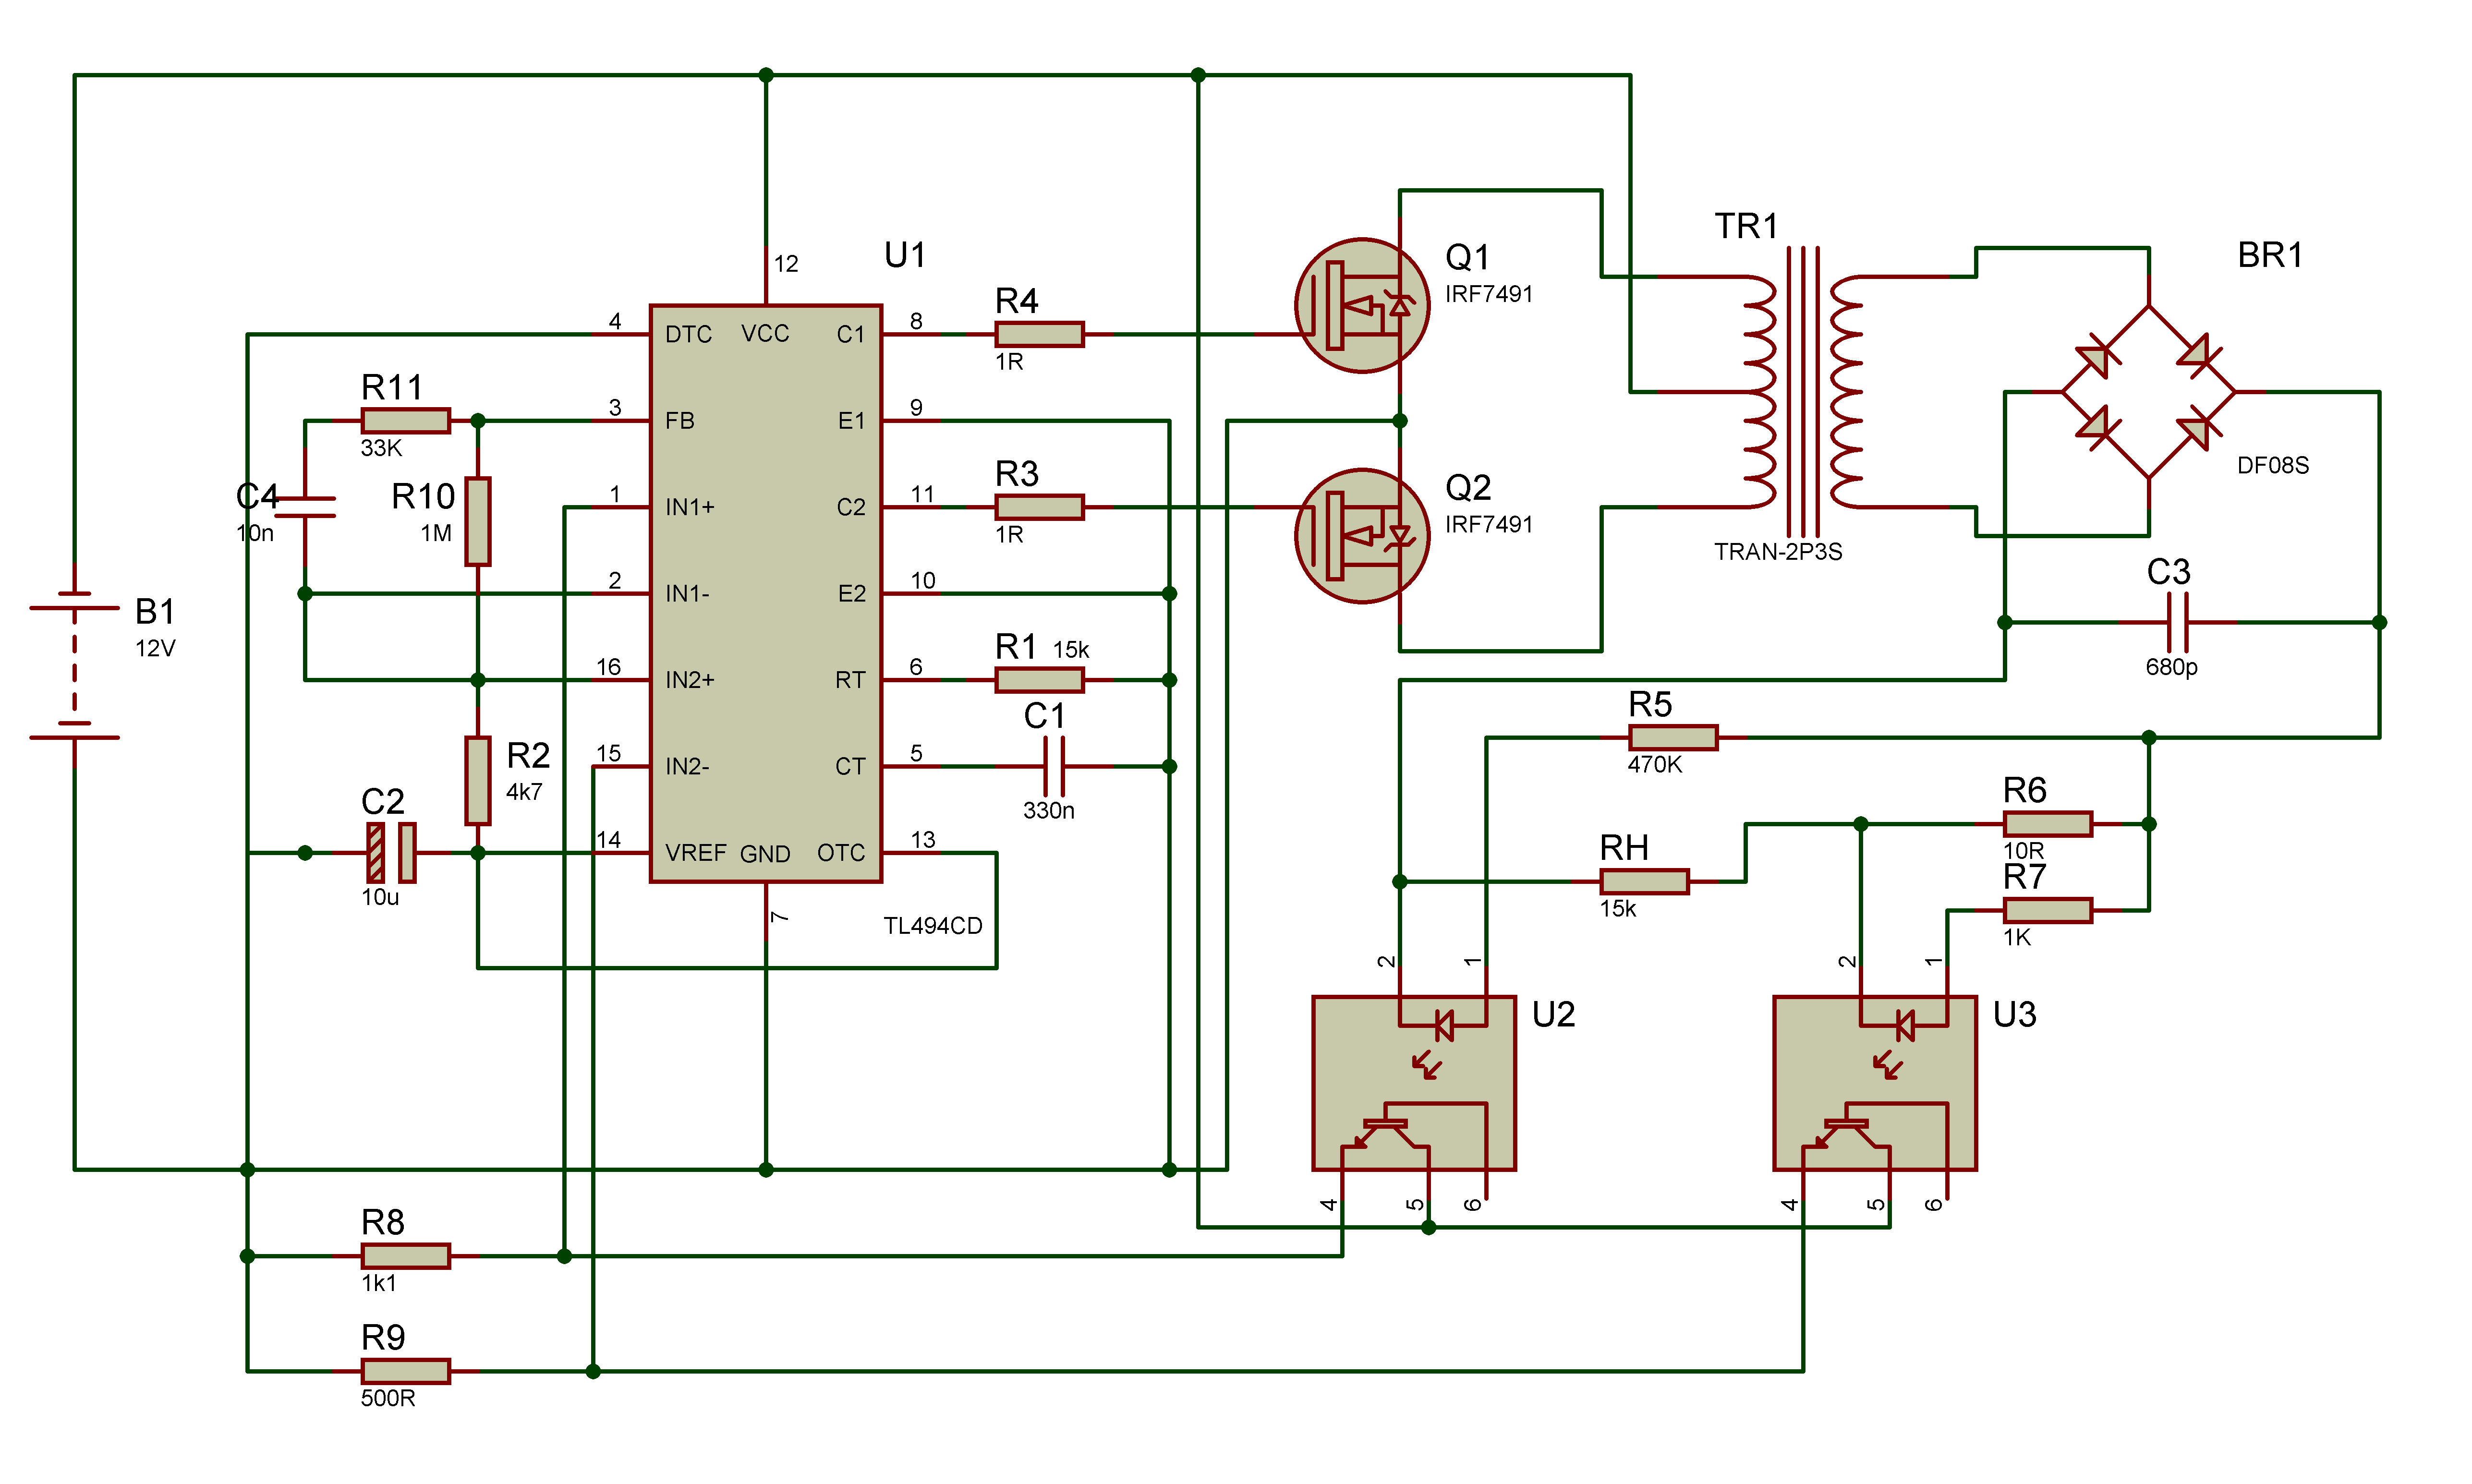Select resistor R3 symbol

tap(1039, 507)
